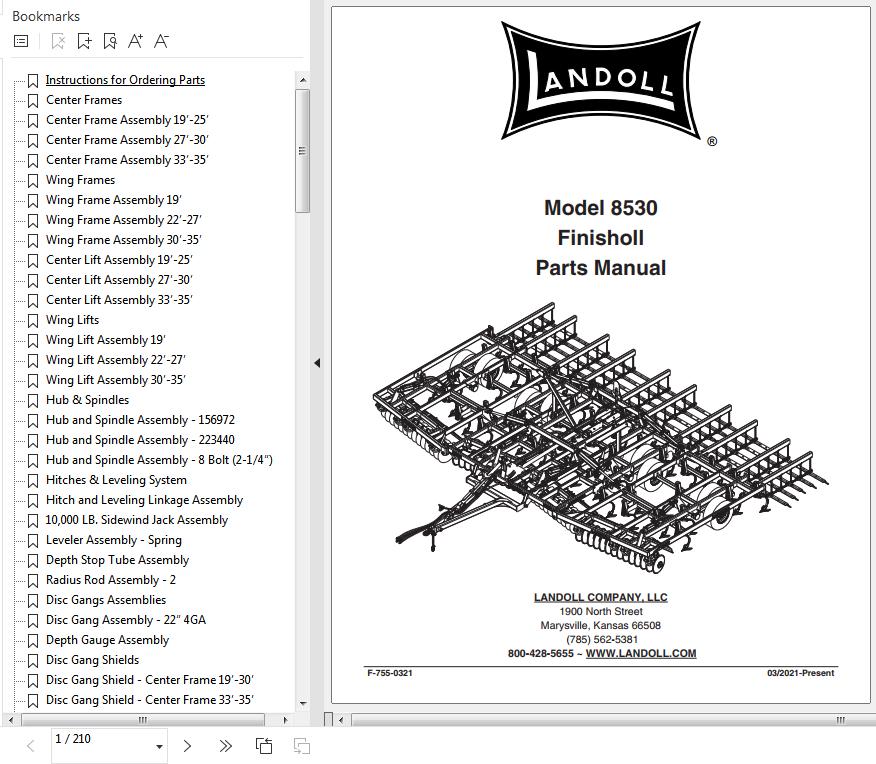Click bookmarks panel scroll down arrow

[x=303, y=703]
